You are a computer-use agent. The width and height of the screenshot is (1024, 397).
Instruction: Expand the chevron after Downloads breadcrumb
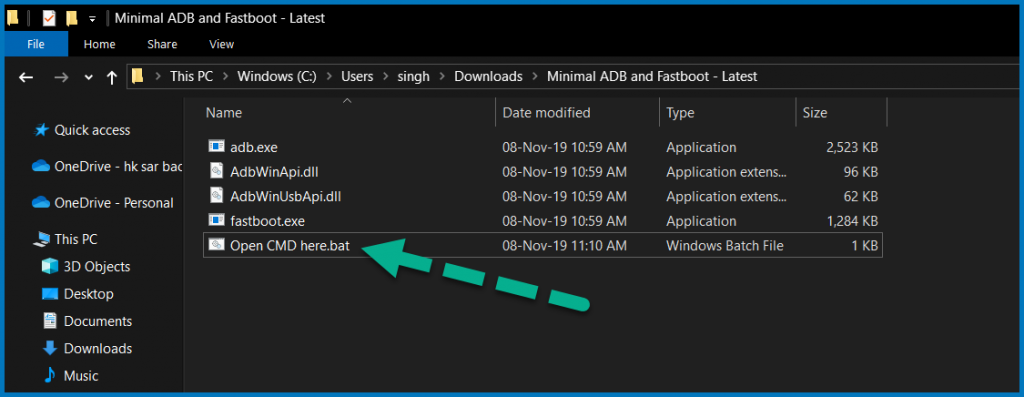coord(535,76)
